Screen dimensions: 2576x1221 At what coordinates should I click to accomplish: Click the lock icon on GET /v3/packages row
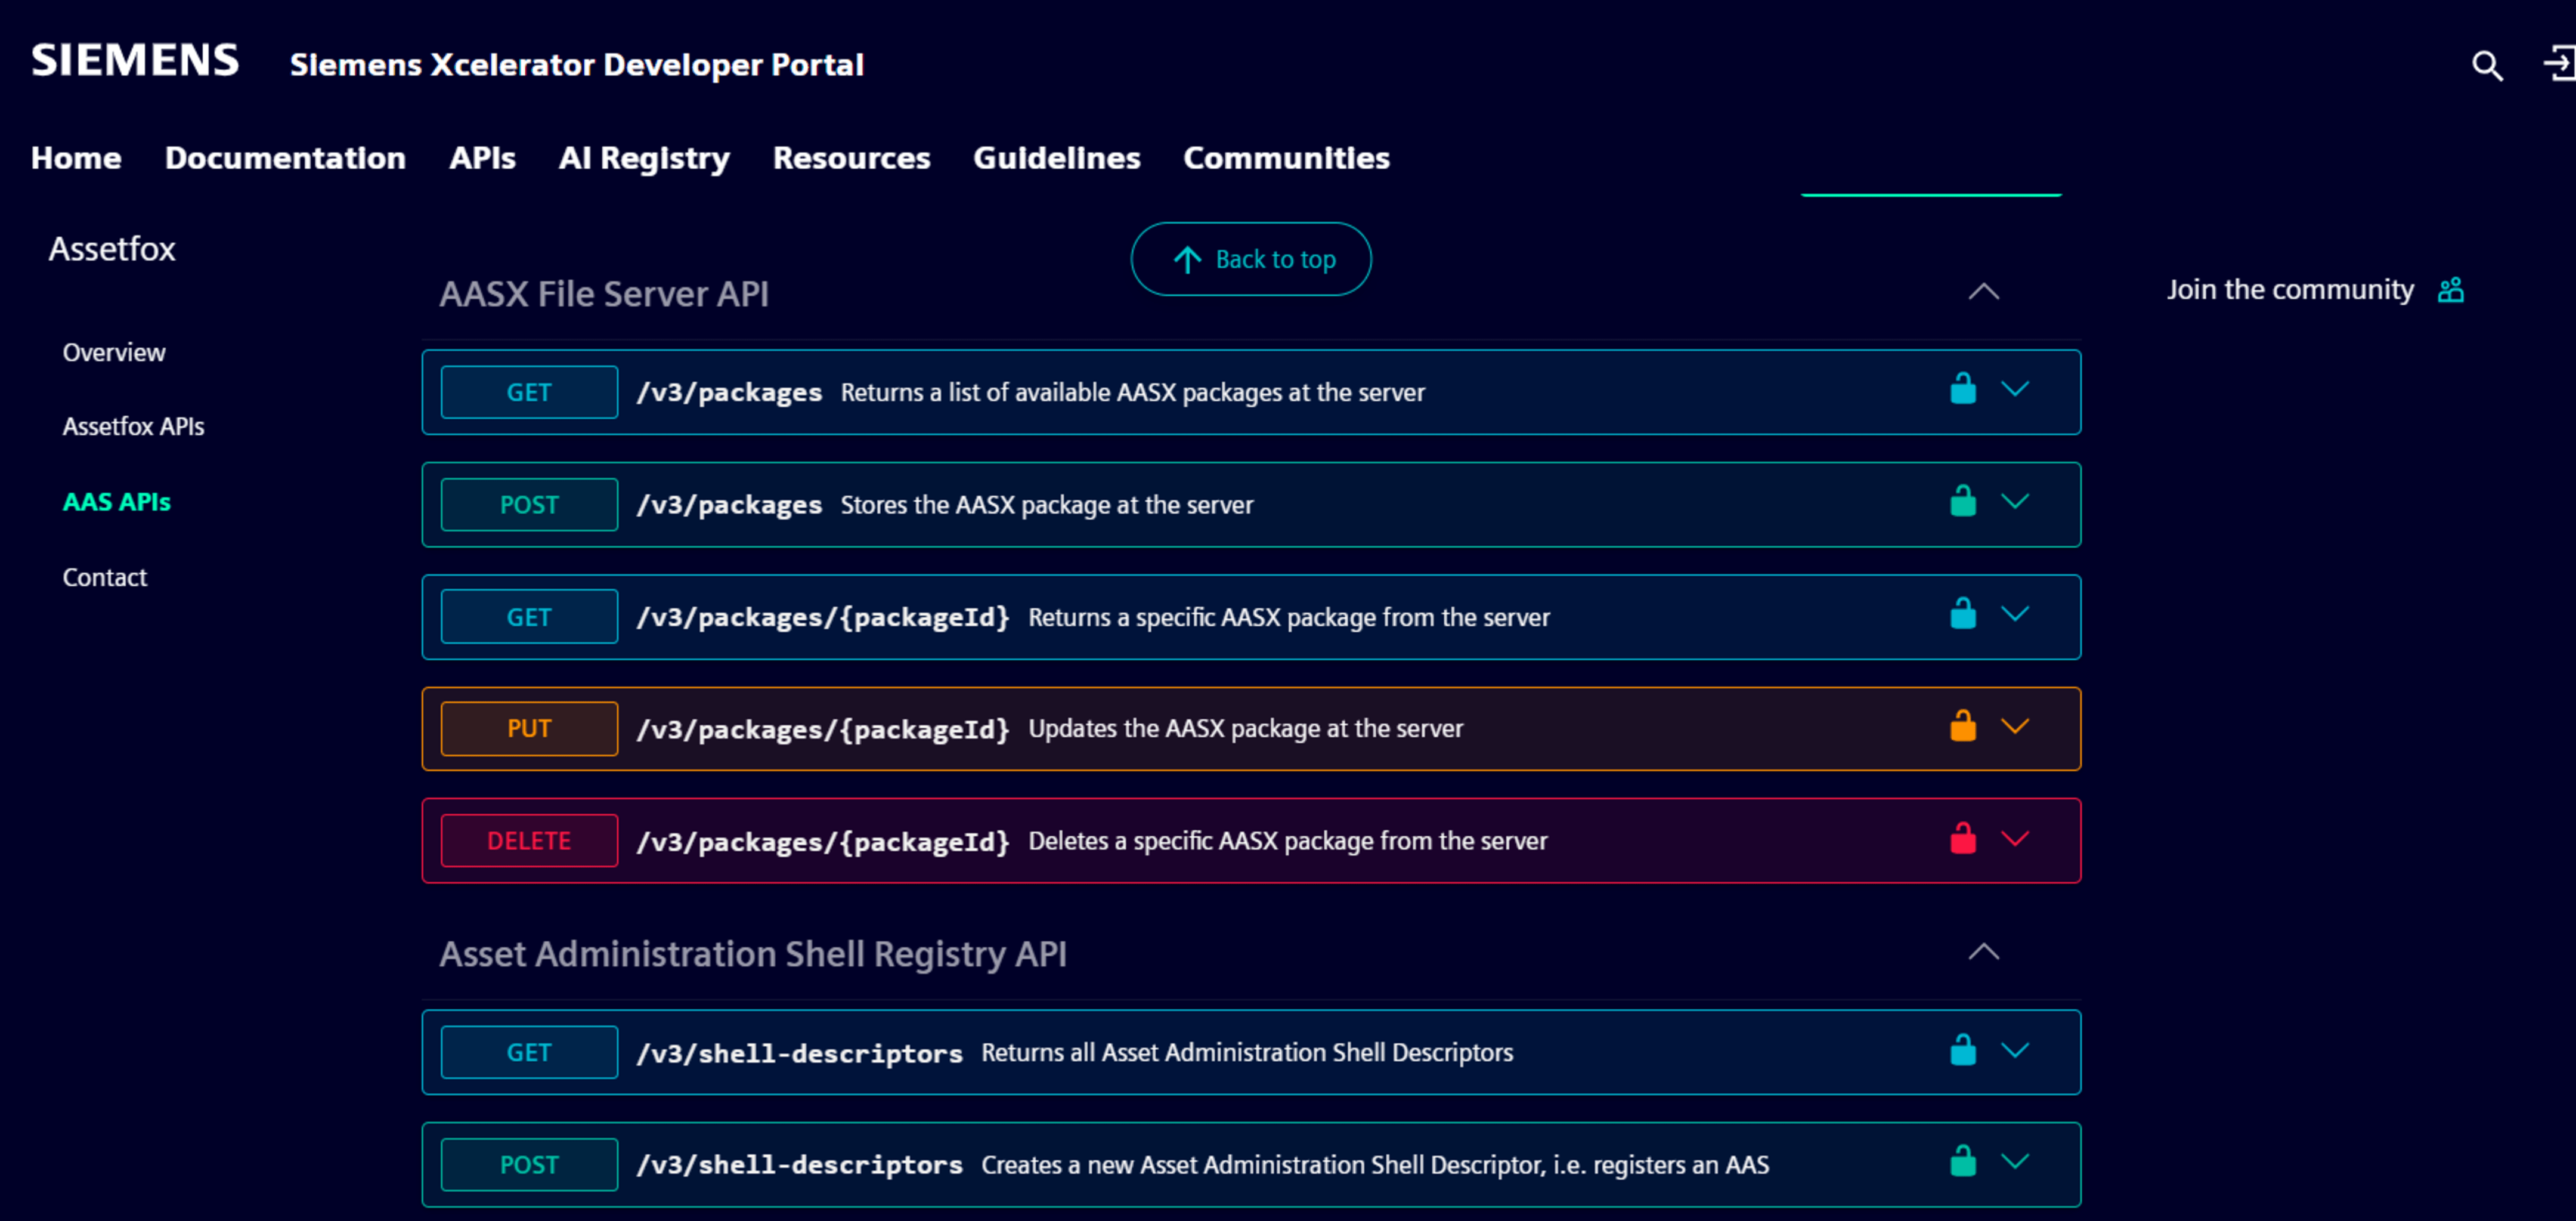(x=1963, y=388)
